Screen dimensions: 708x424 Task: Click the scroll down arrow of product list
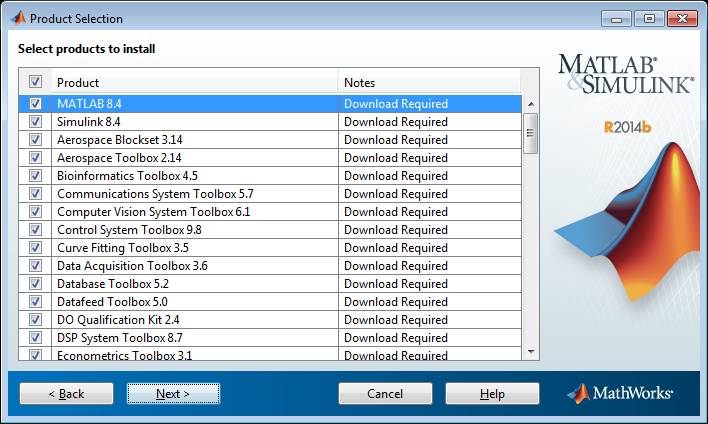[531, 352]
